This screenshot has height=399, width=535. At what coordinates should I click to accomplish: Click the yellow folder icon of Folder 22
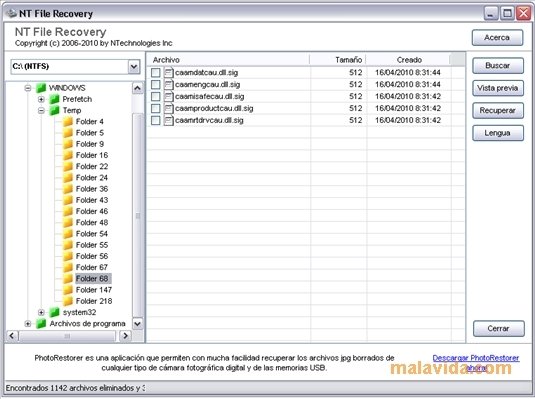68,167
